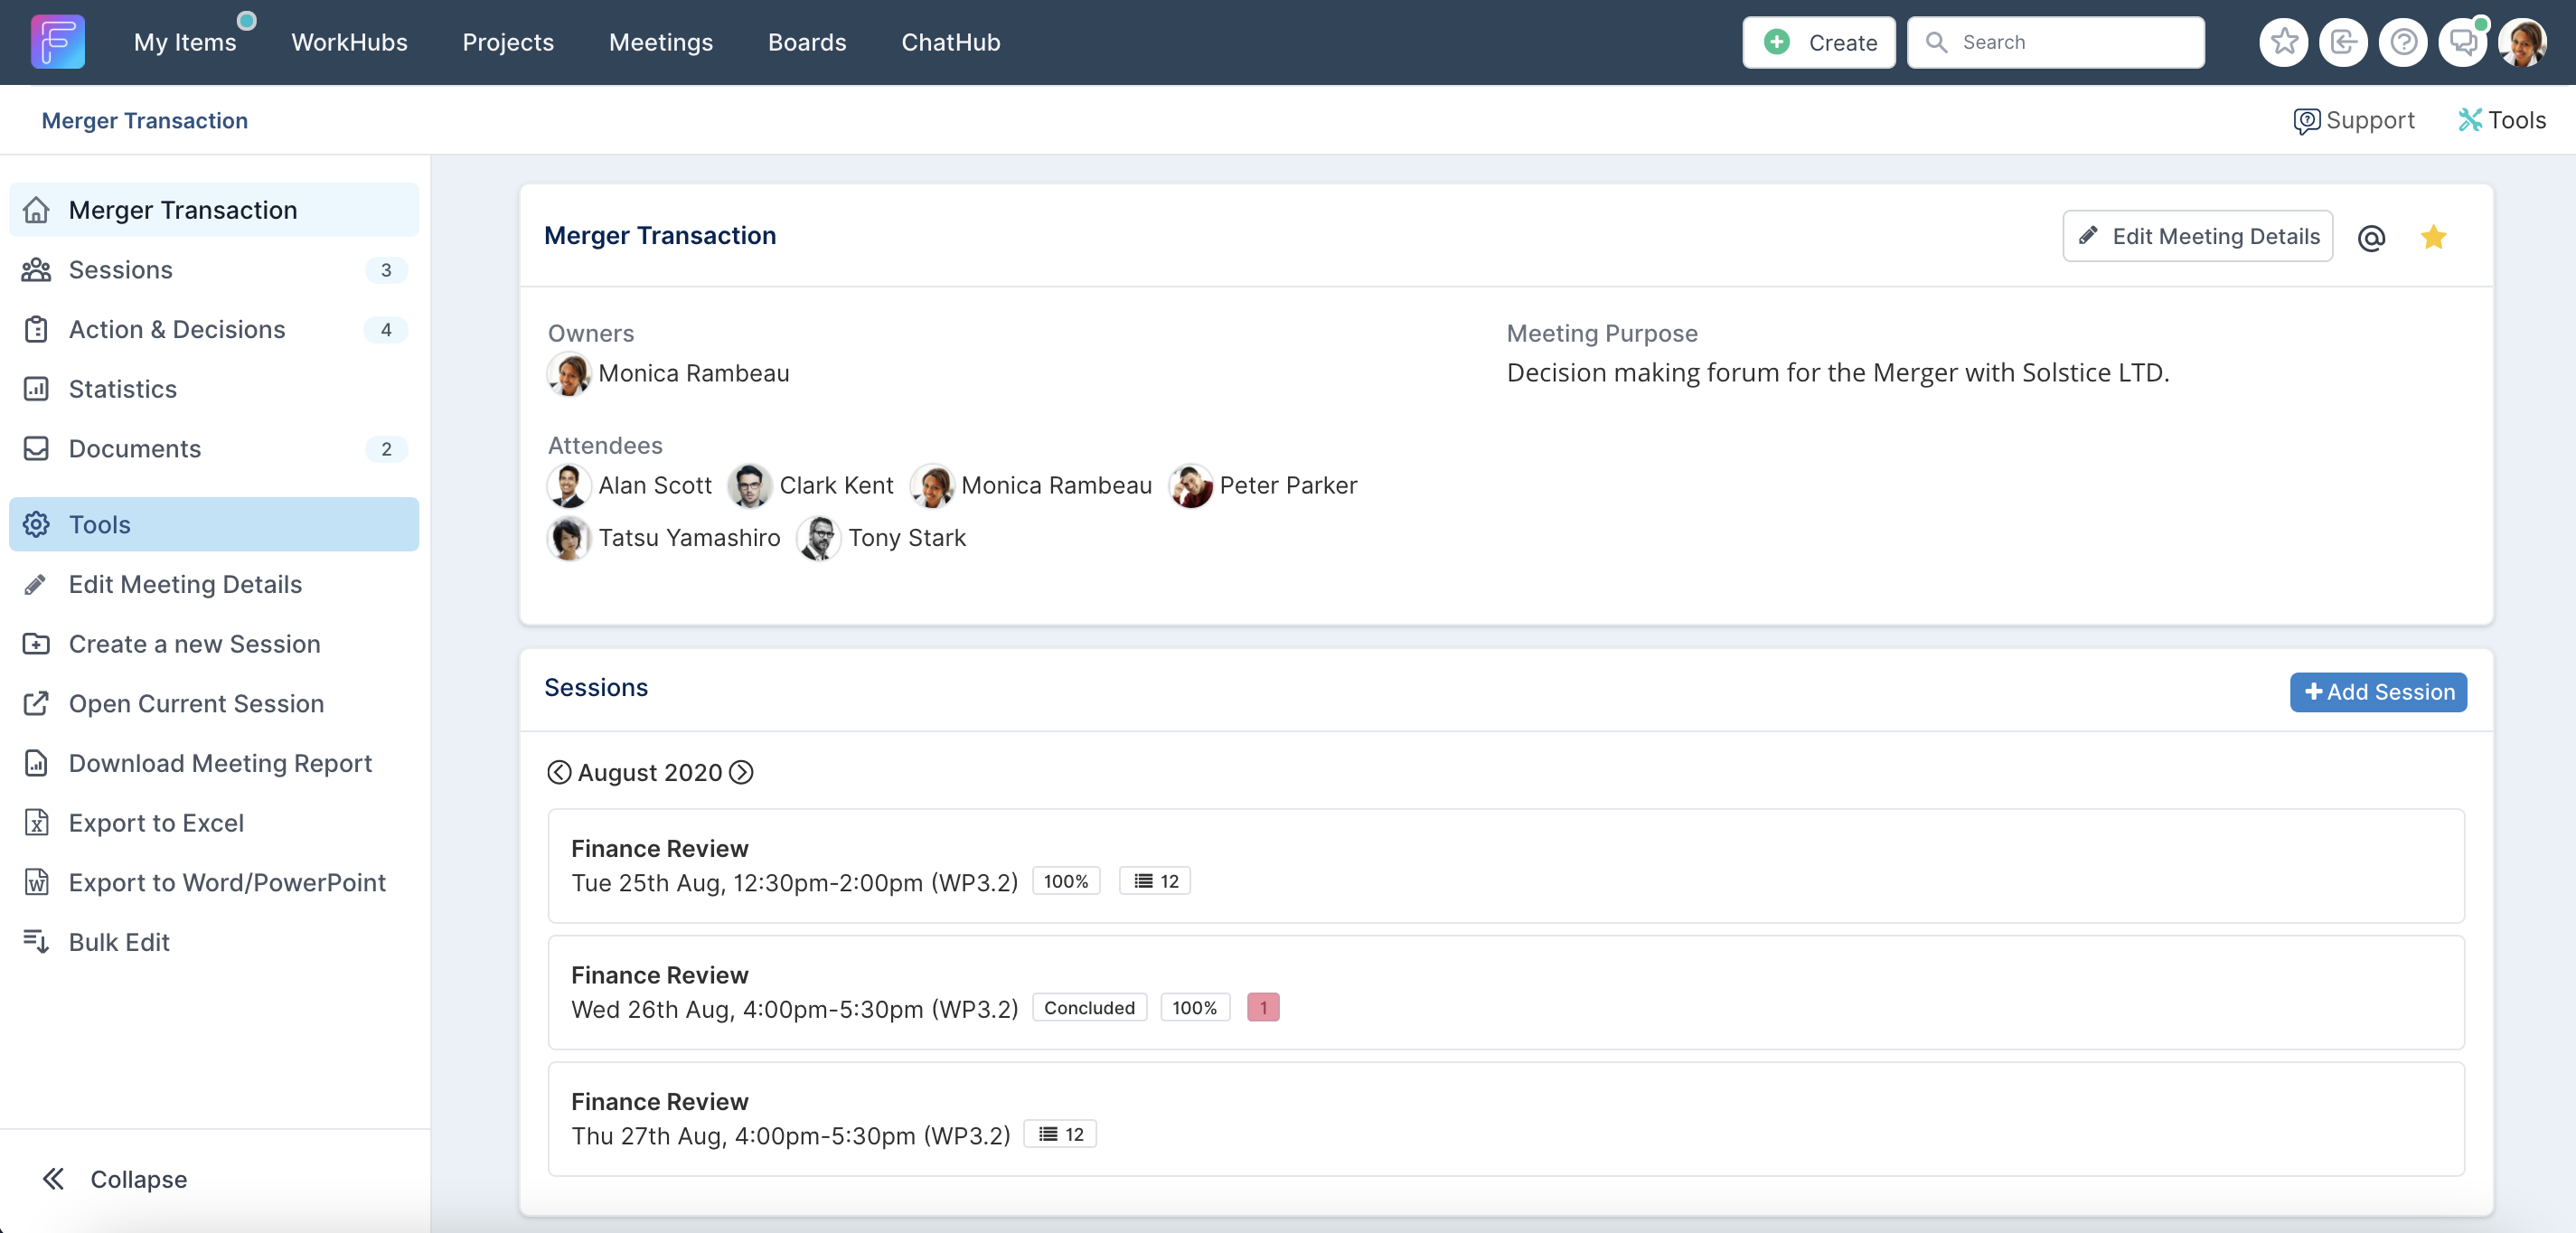Image resolution: width=2576 pixels, height=1233 pixels.
Task: Toggle favorites with the star in top bar
Action: coord(2283,42)
